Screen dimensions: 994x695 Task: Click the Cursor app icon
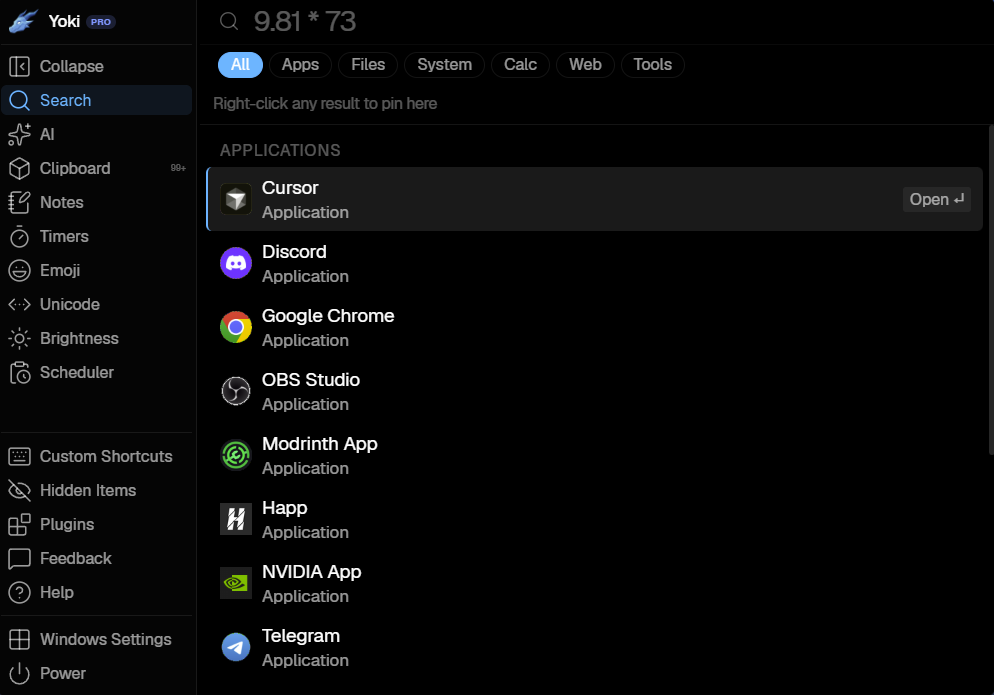click(236, 199)
